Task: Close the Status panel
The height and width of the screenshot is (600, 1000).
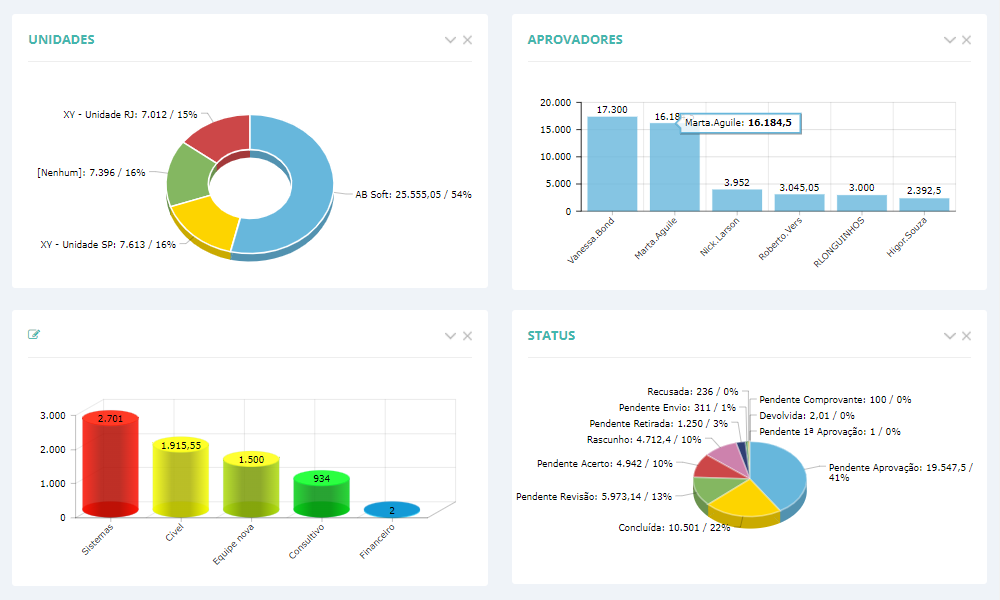Action: point(966,336)
